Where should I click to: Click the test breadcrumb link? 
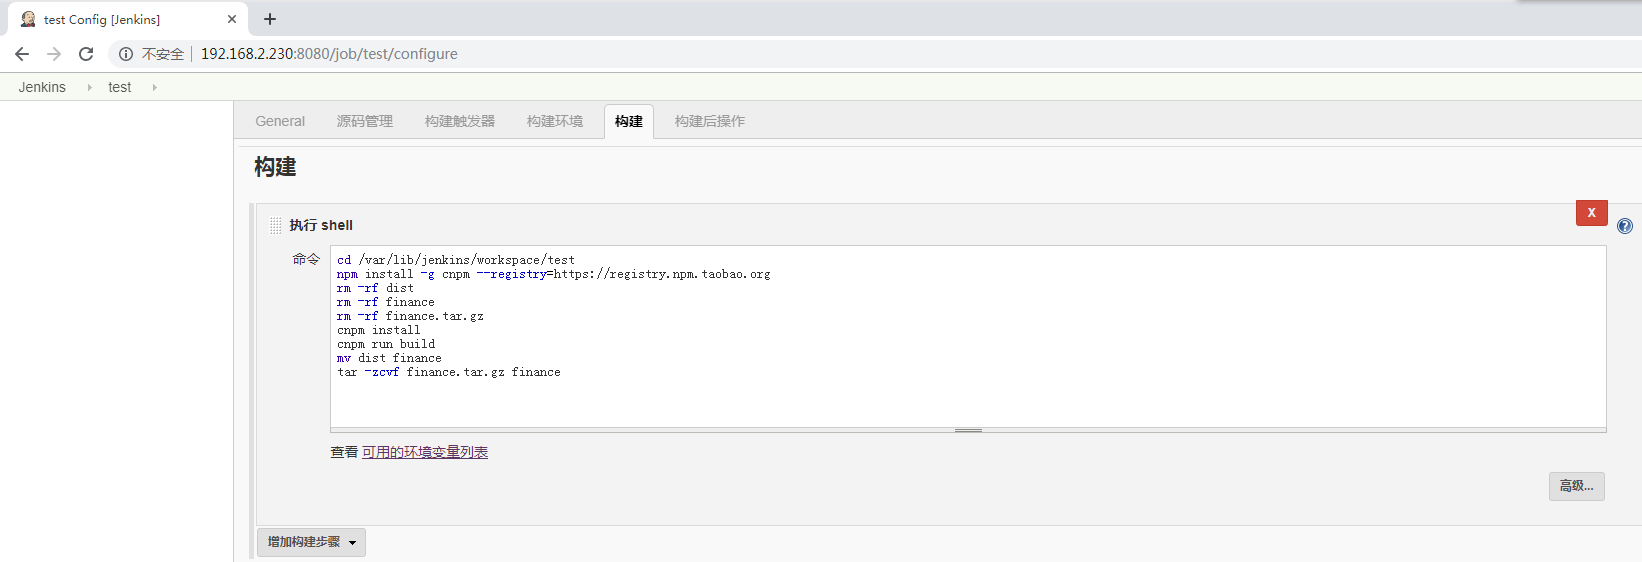click(x=120, y=87)
